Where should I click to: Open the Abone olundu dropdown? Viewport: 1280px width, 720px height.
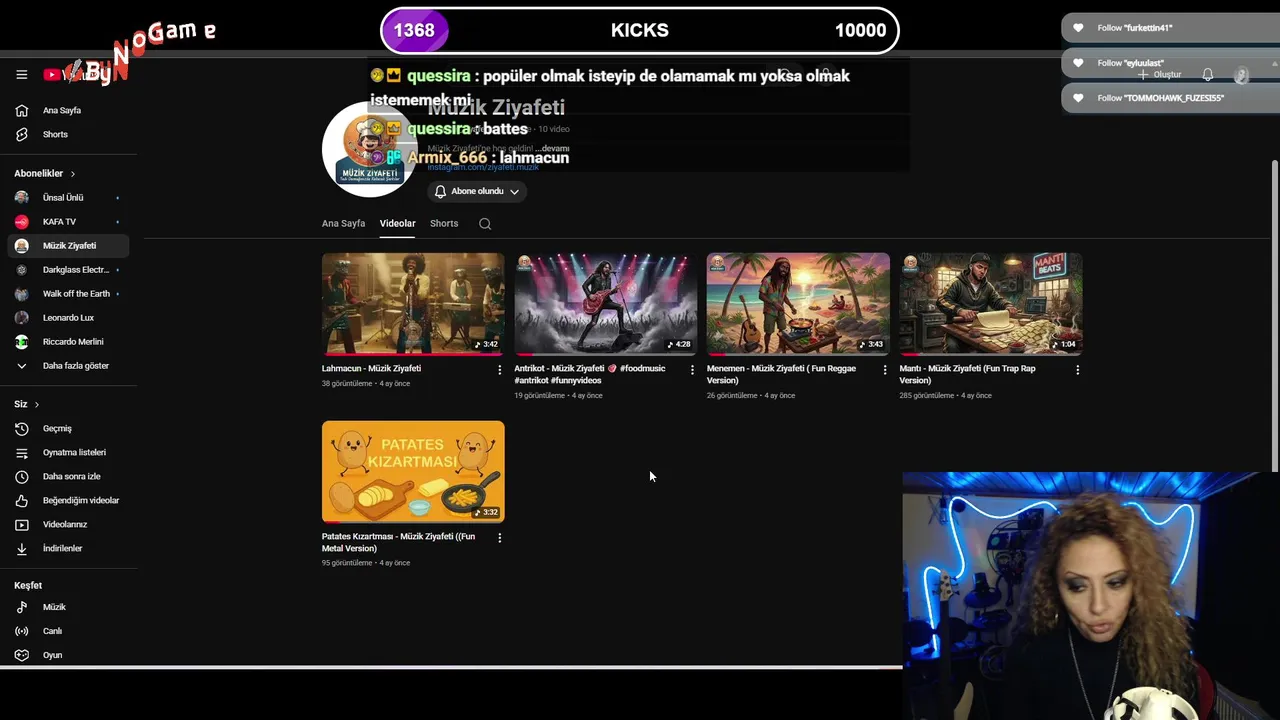pyautogui.click(x=477, y=191)
